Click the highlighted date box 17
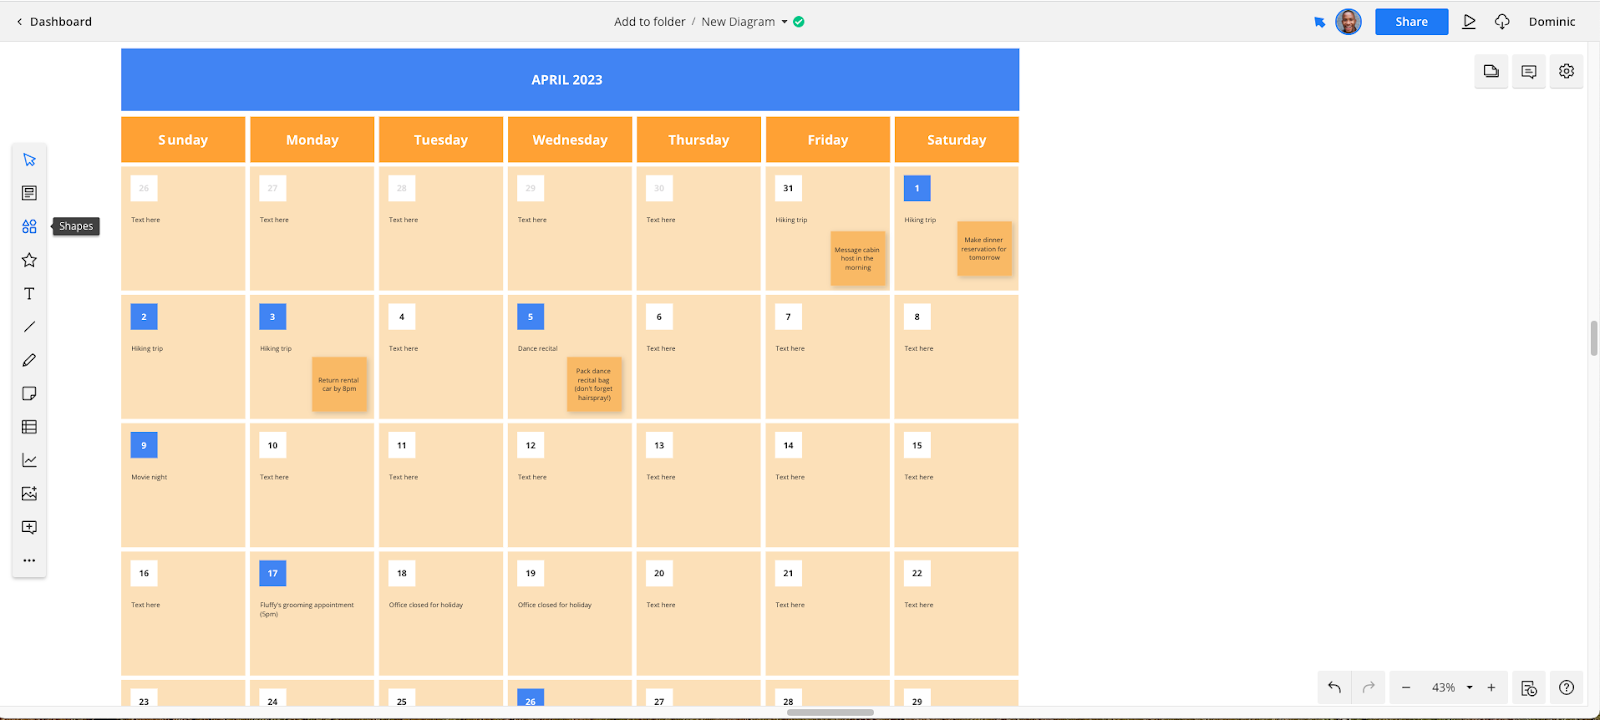The image size is (1600, 720). click(x=272, y=573)
